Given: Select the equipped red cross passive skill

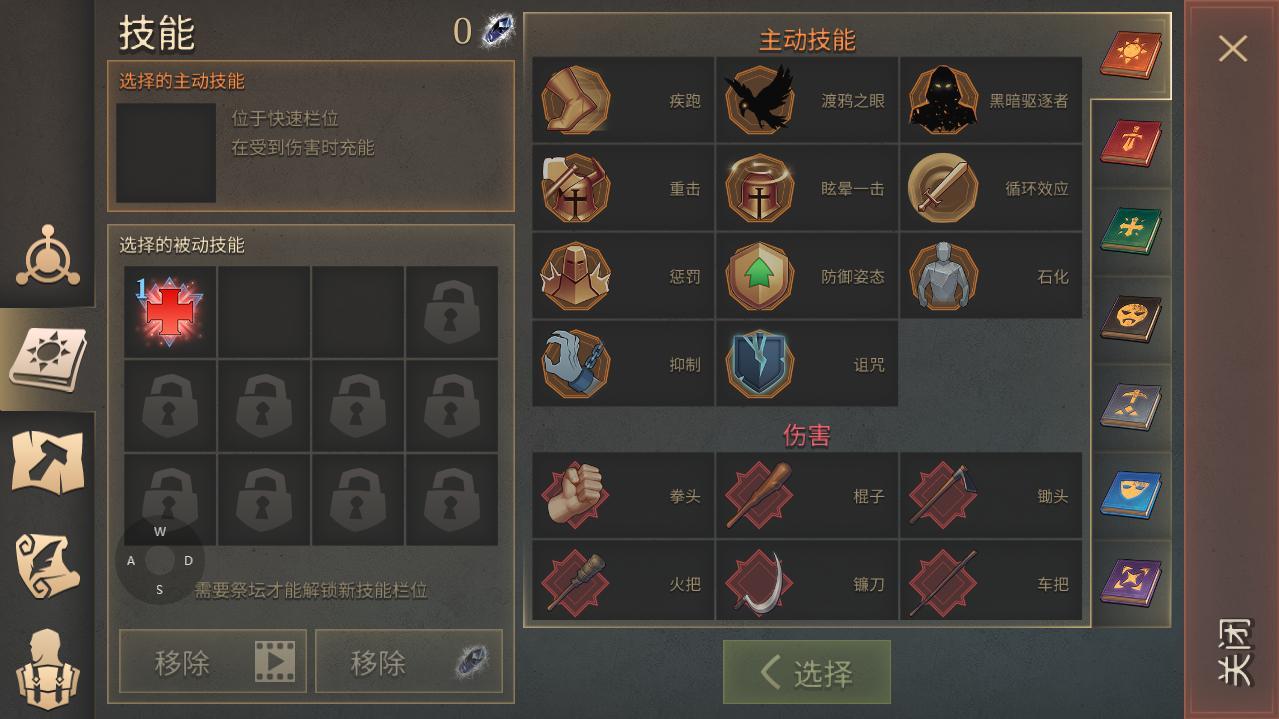Looking at the screenshot, I should pyautogui.click(x=170, y=312).
